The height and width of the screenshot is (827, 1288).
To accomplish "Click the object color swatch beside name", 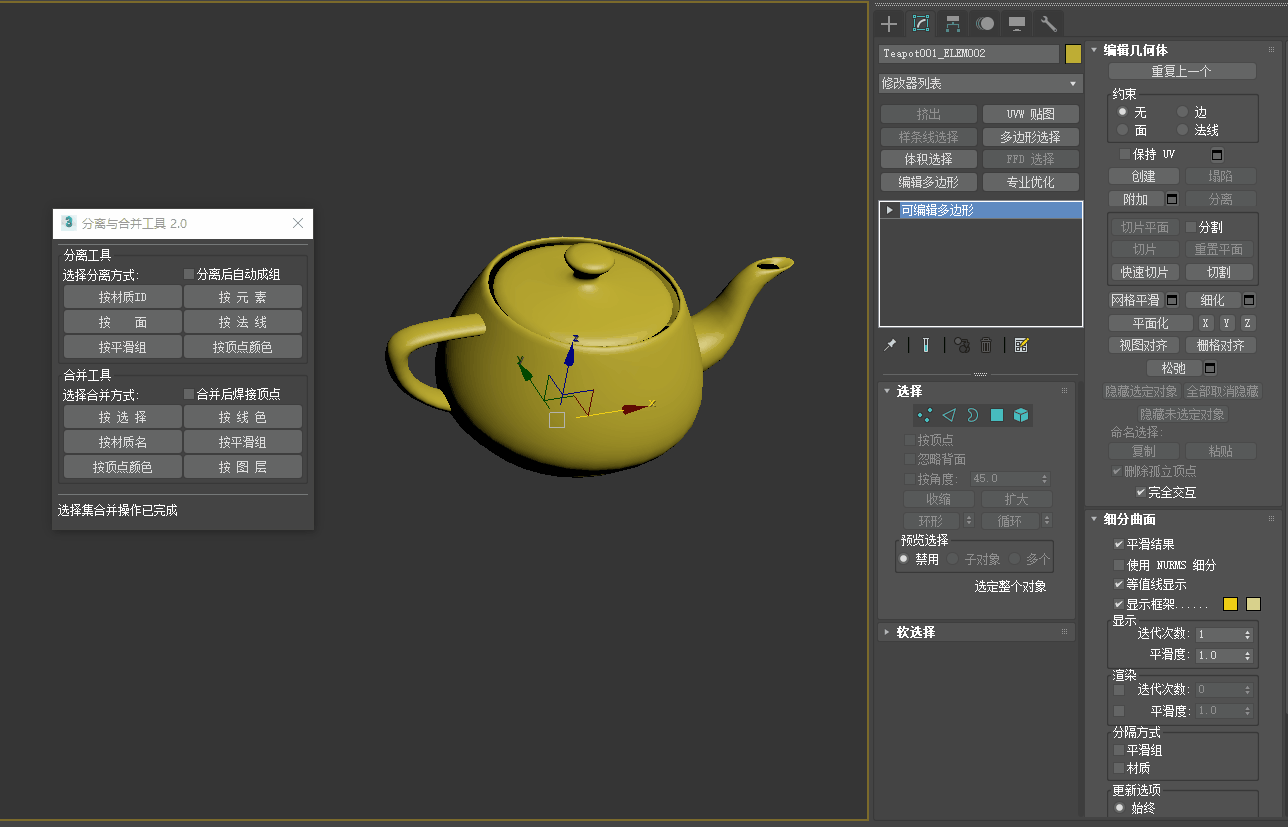I will (x=1073, y=54).
